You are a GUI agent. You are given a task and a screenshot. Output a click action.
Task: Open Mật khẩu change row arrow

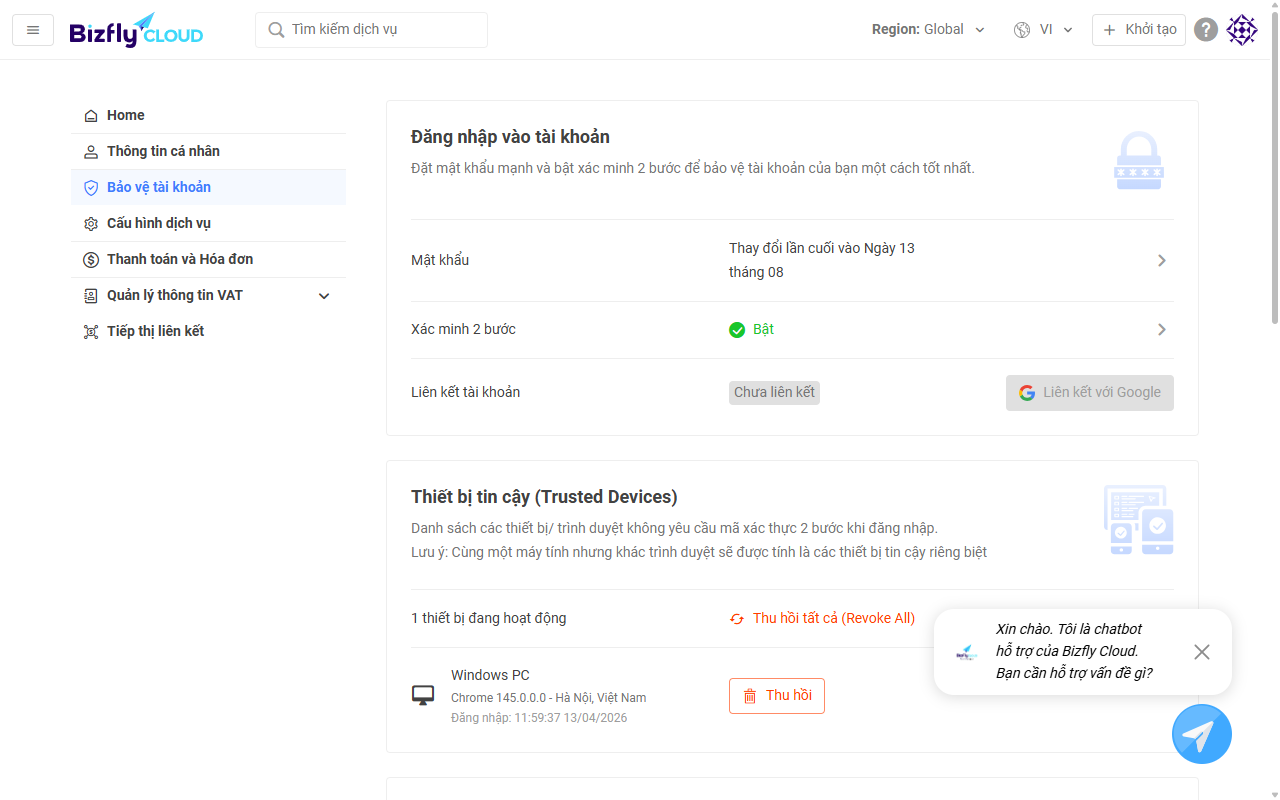1161,261
